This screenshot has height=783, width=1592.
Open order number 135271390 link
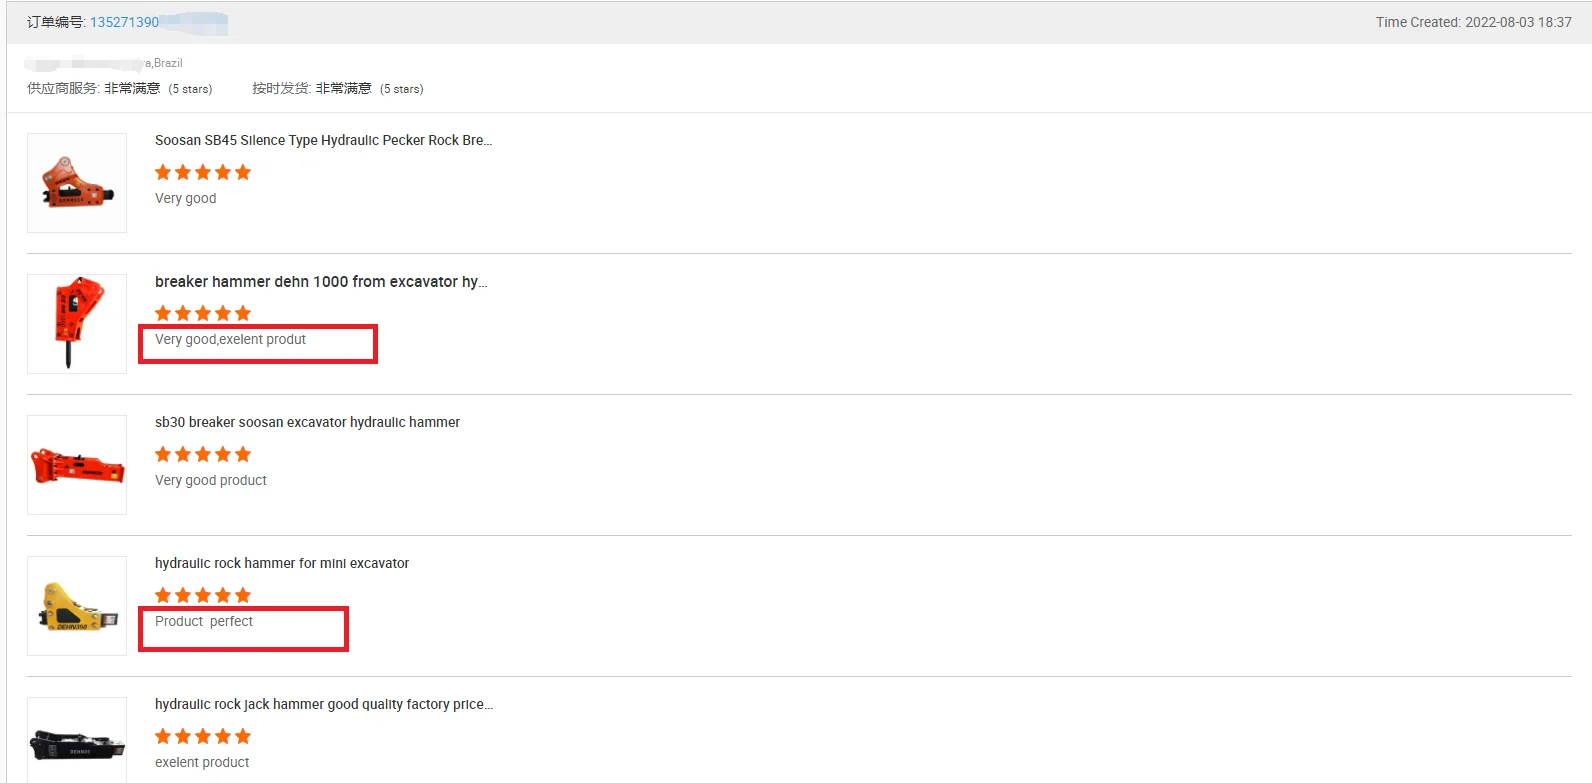(124, 22)
